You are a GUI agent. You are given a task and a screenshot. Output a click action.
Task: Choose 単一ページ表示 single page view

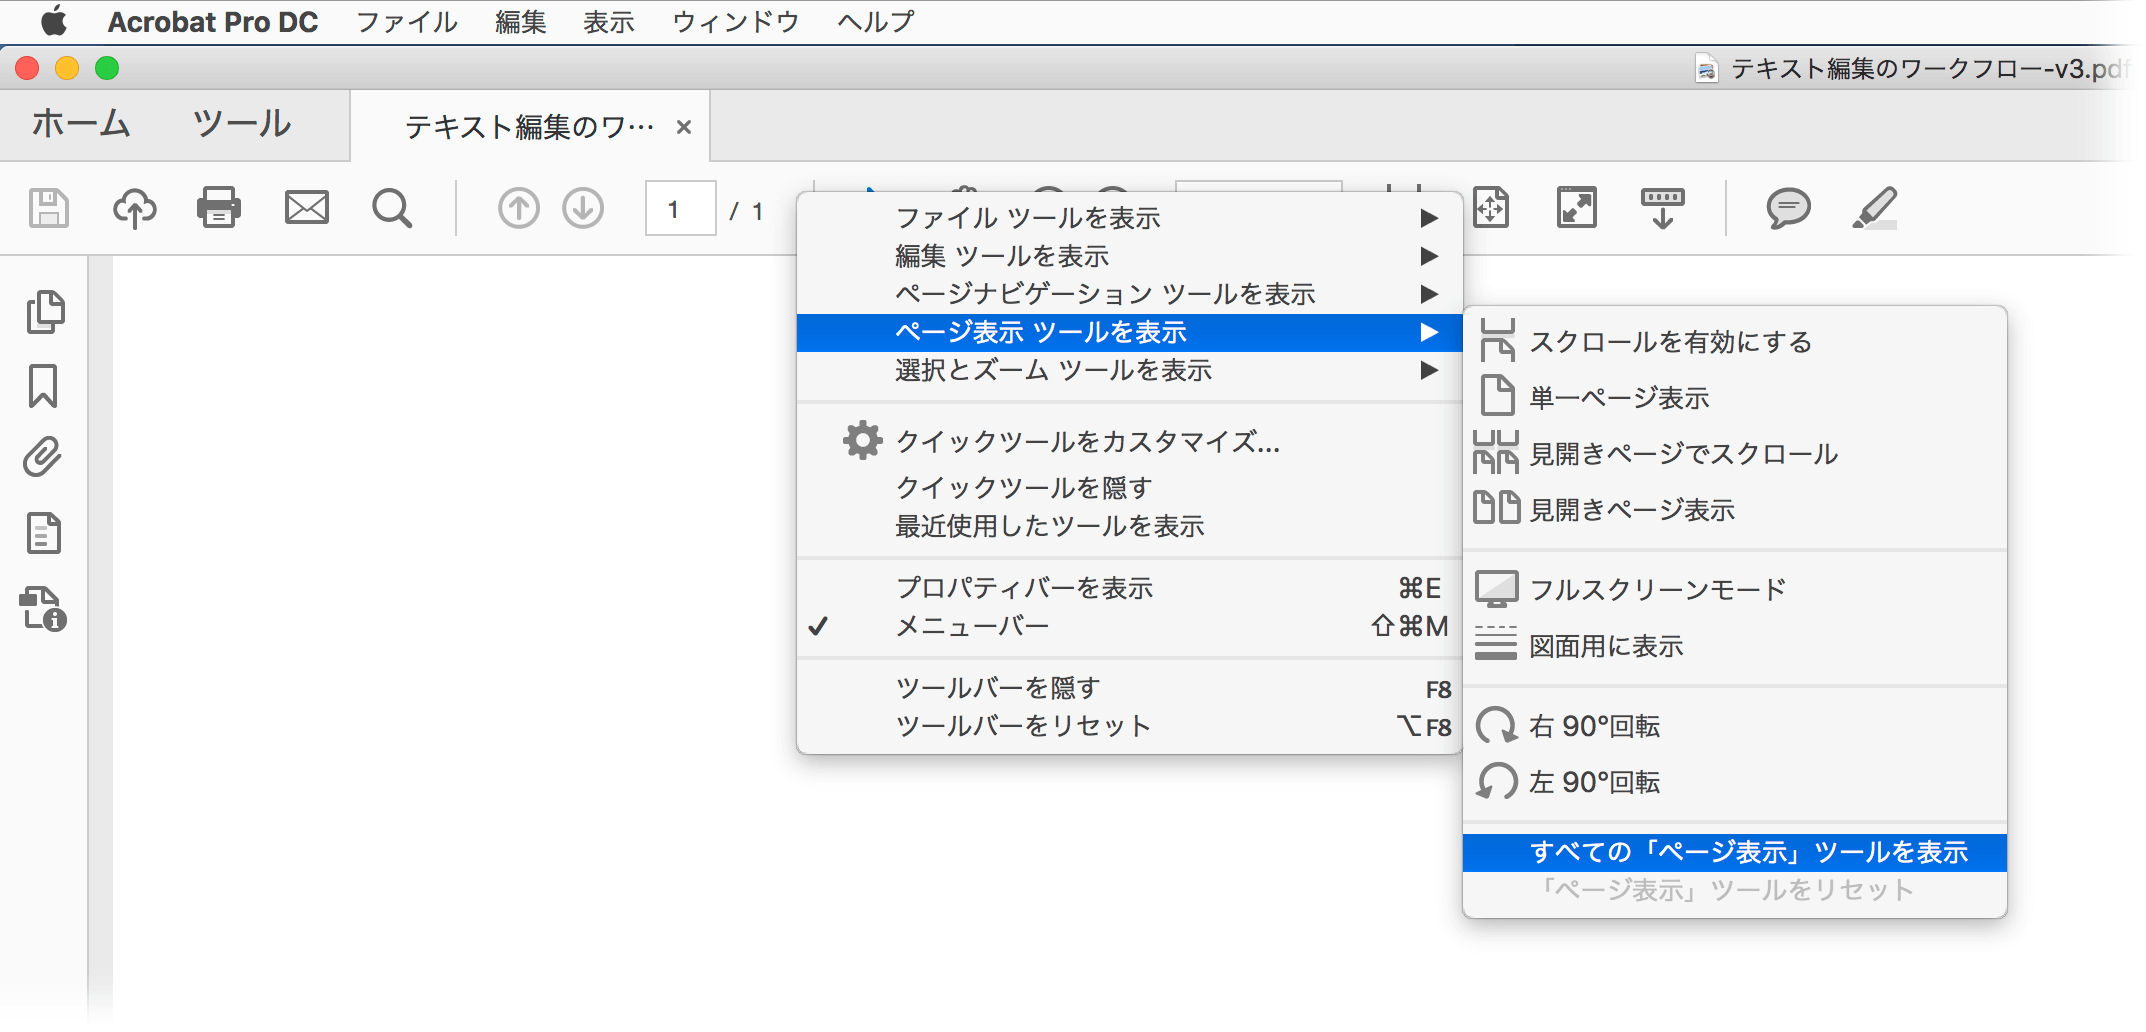click(1735, 398)
